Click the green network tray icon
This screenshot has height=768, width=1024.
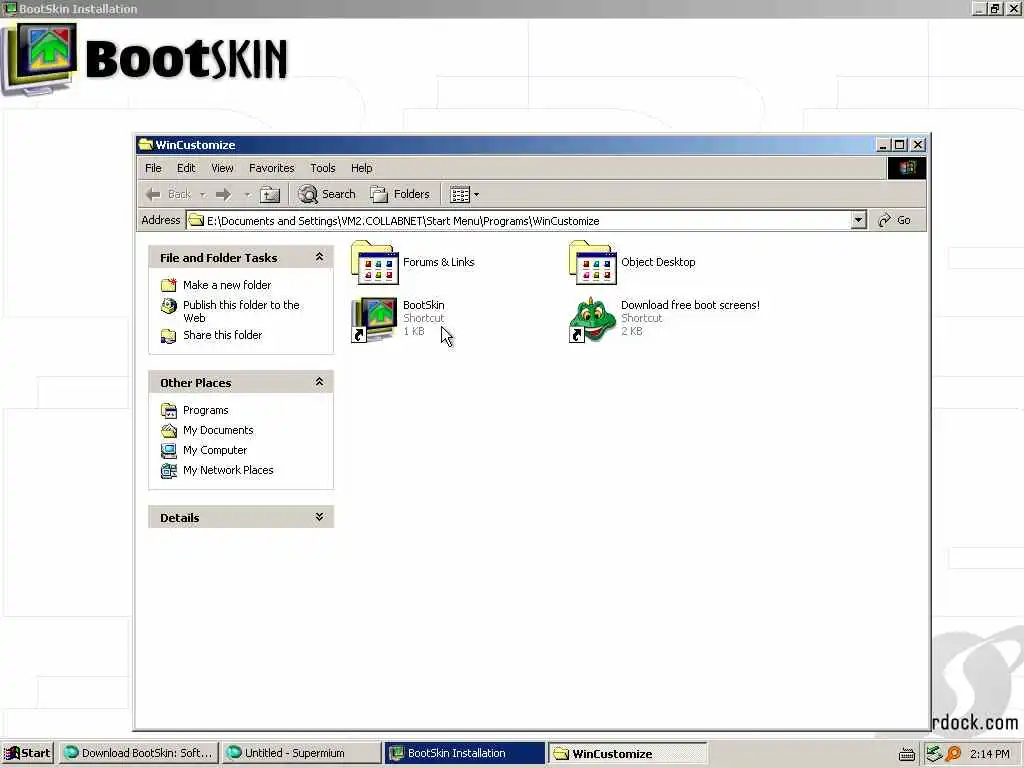934,754
